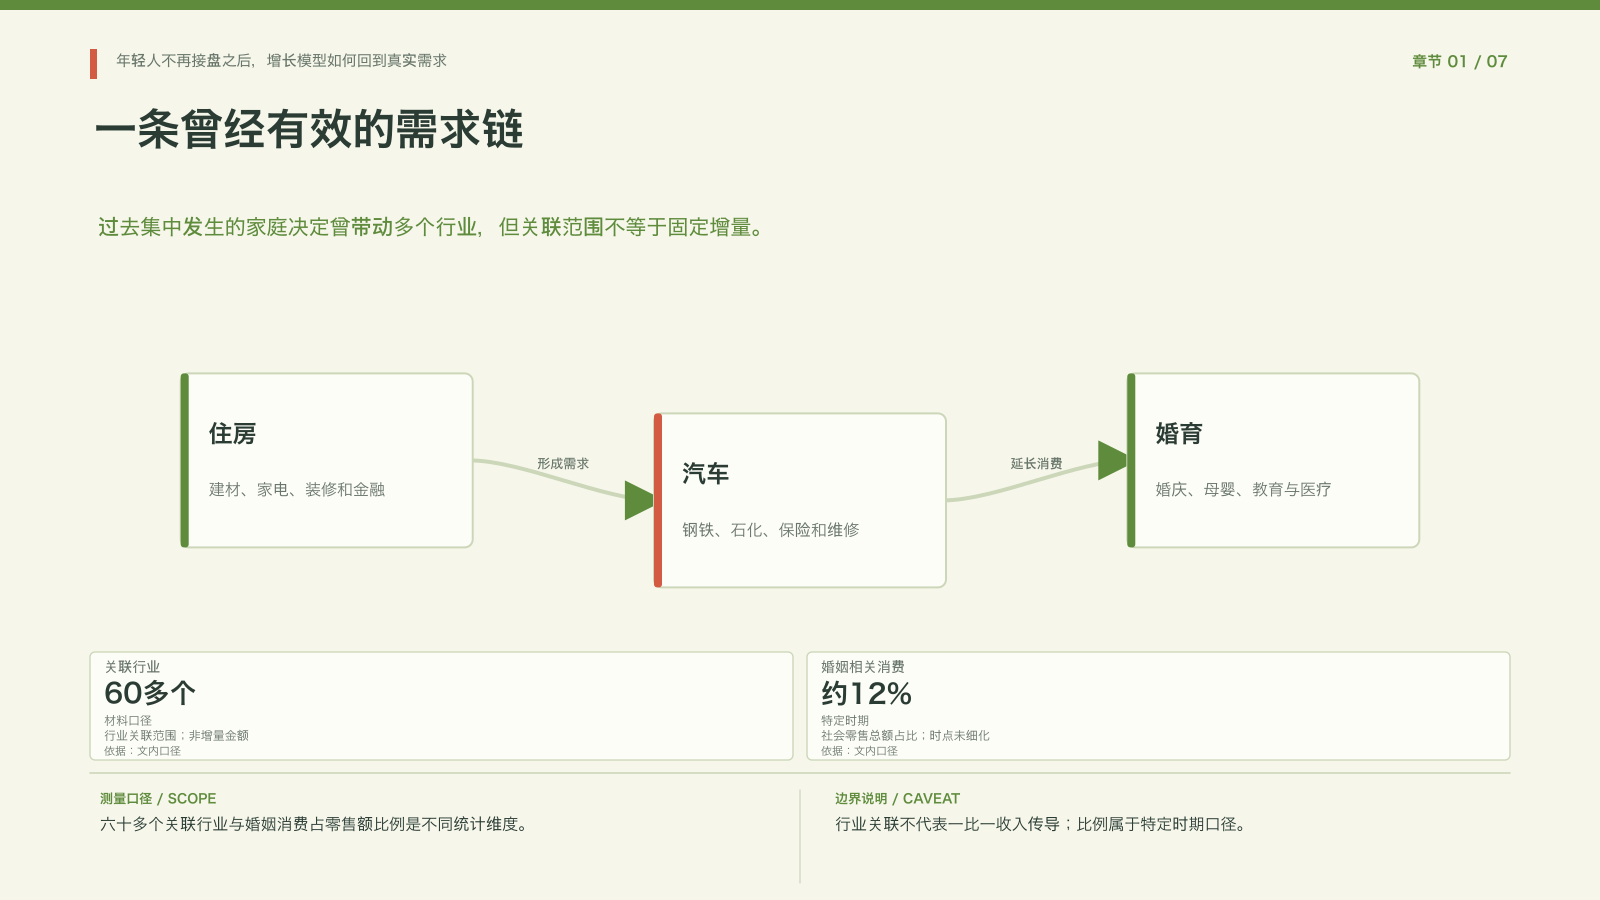Select the figure "60多个"
Screen dimensions: 1600x900
[x=150, y=693]
